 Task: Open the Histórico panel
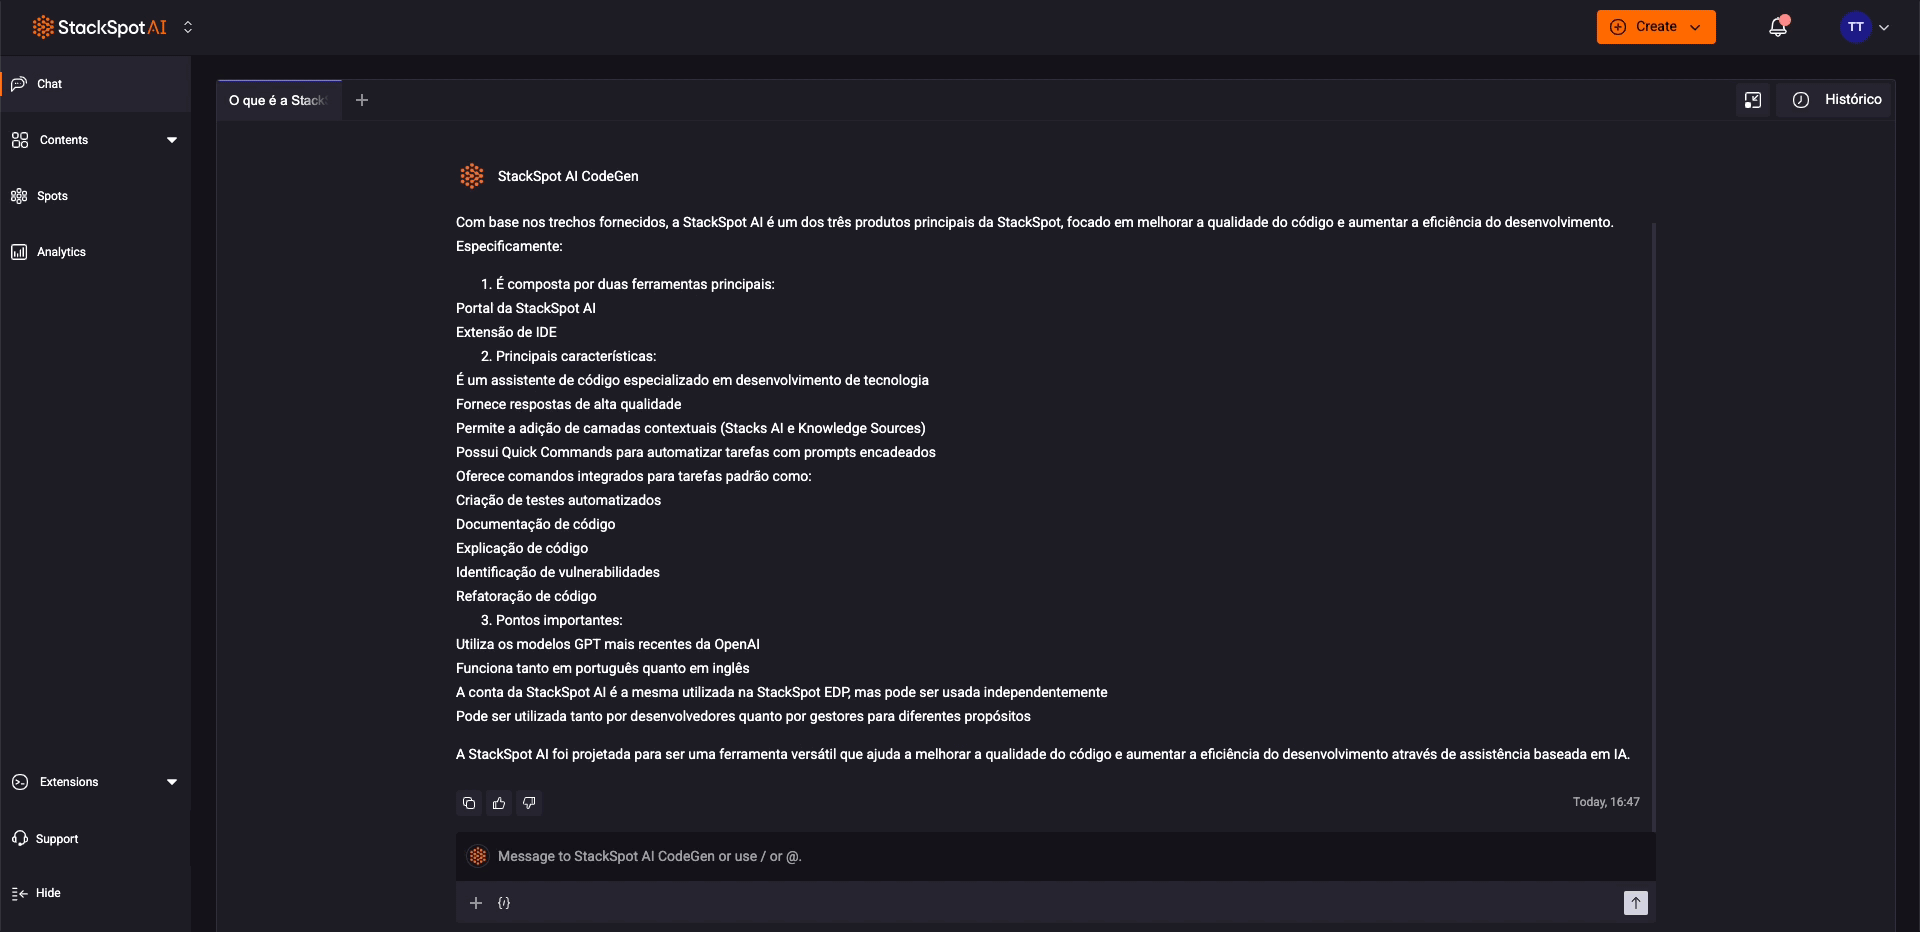click(x=1836, y=100)
